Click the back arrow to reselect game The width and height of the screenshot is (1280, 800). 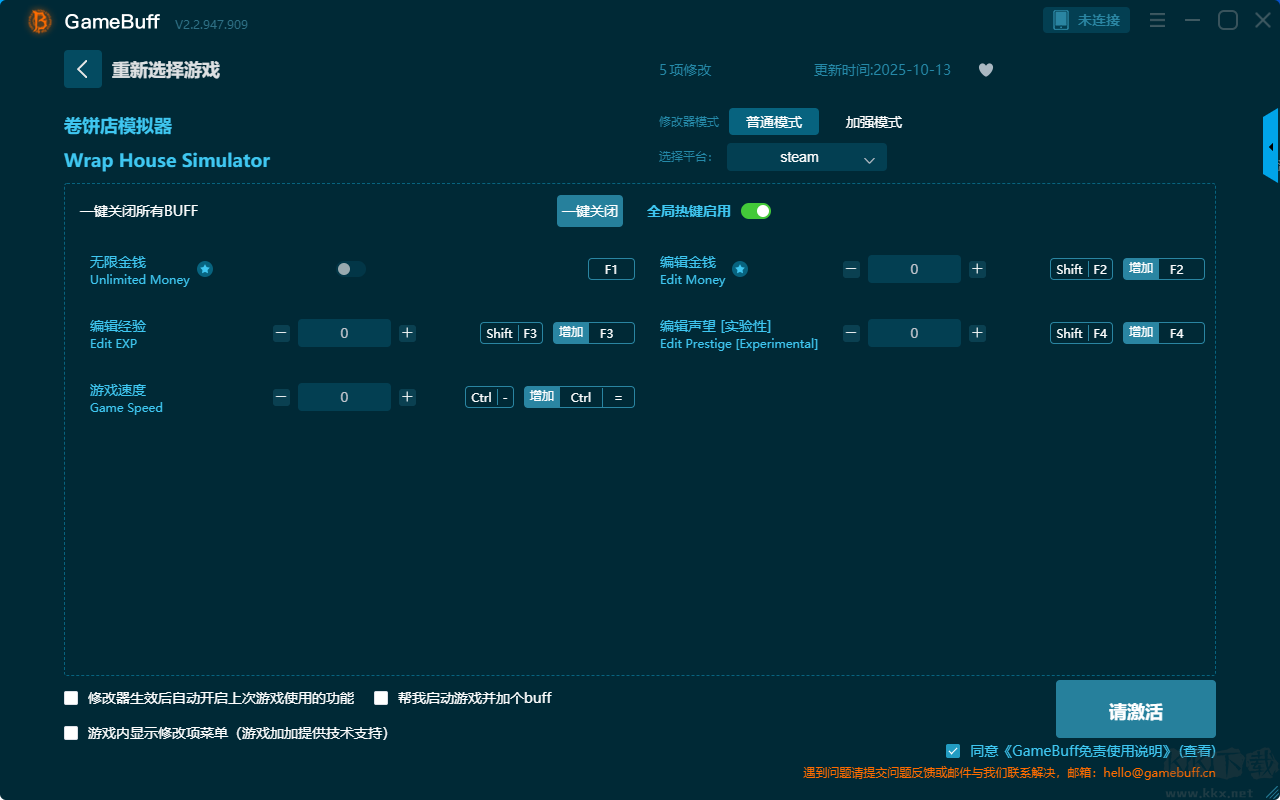(82, 69)
